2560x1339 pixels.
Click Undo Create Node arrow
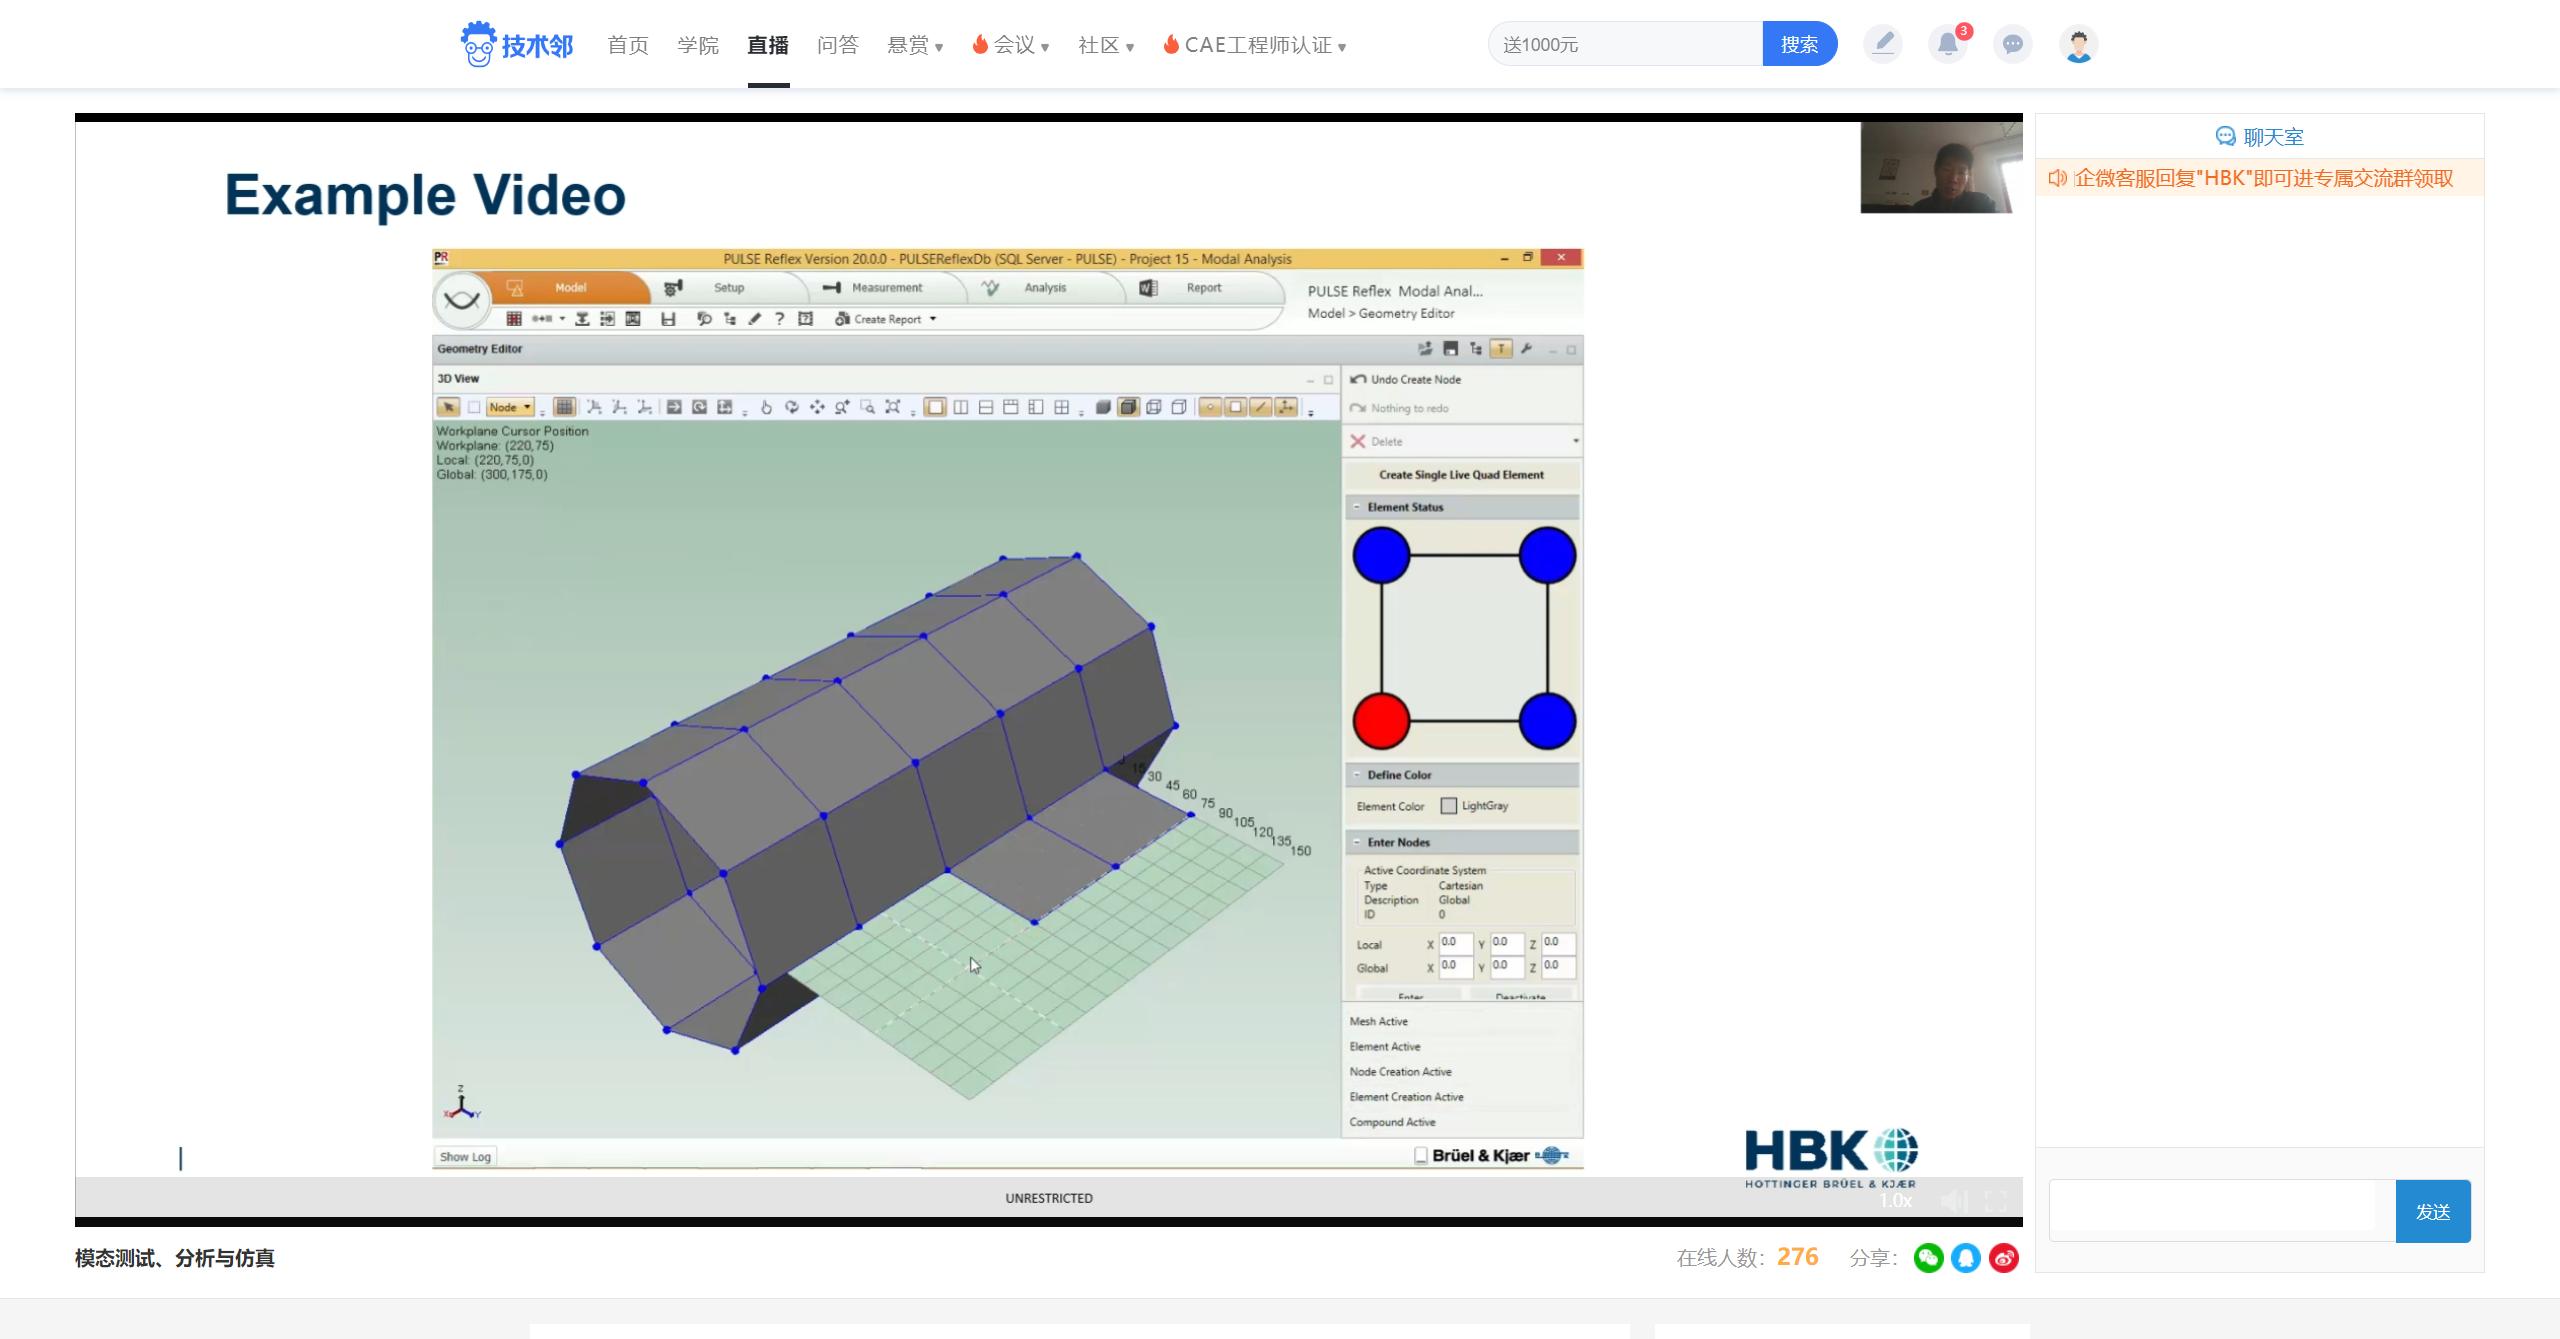coord(1358,380)
